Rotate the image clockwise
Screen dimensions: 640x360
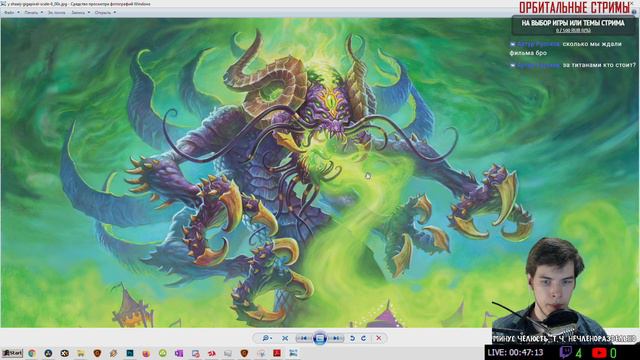[x=363, y=338]
